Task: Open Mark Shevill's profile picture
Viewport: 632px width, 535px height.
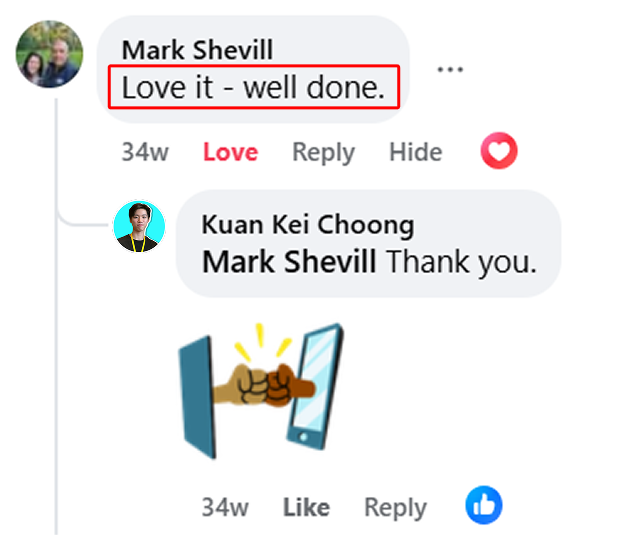Action: click(49, 54)
